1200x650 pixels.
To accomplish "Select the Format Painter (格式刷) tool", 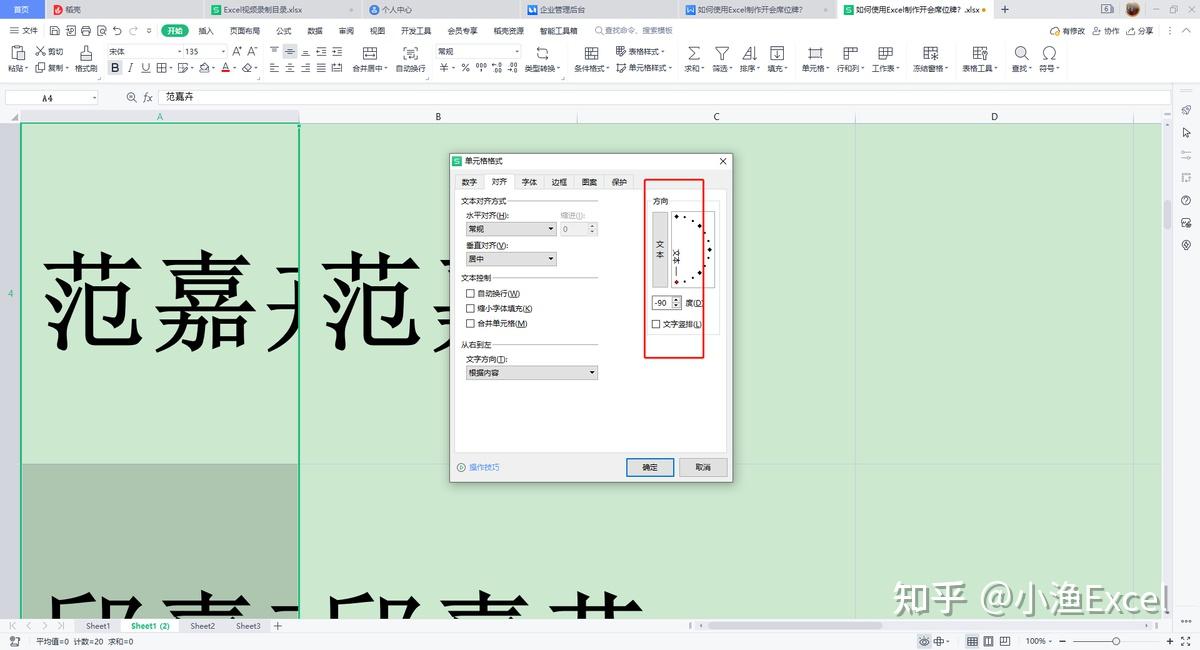I will (85, 55).
